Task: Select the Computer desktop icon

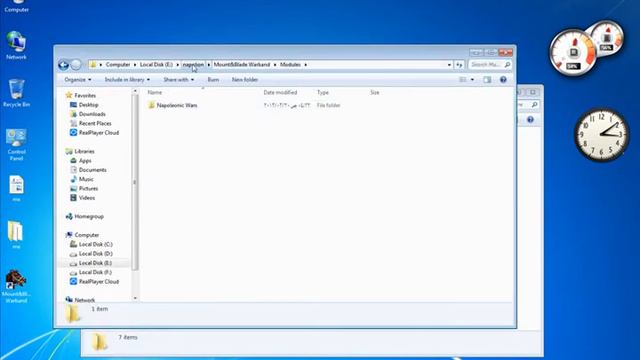Action: tap(16, 6)
